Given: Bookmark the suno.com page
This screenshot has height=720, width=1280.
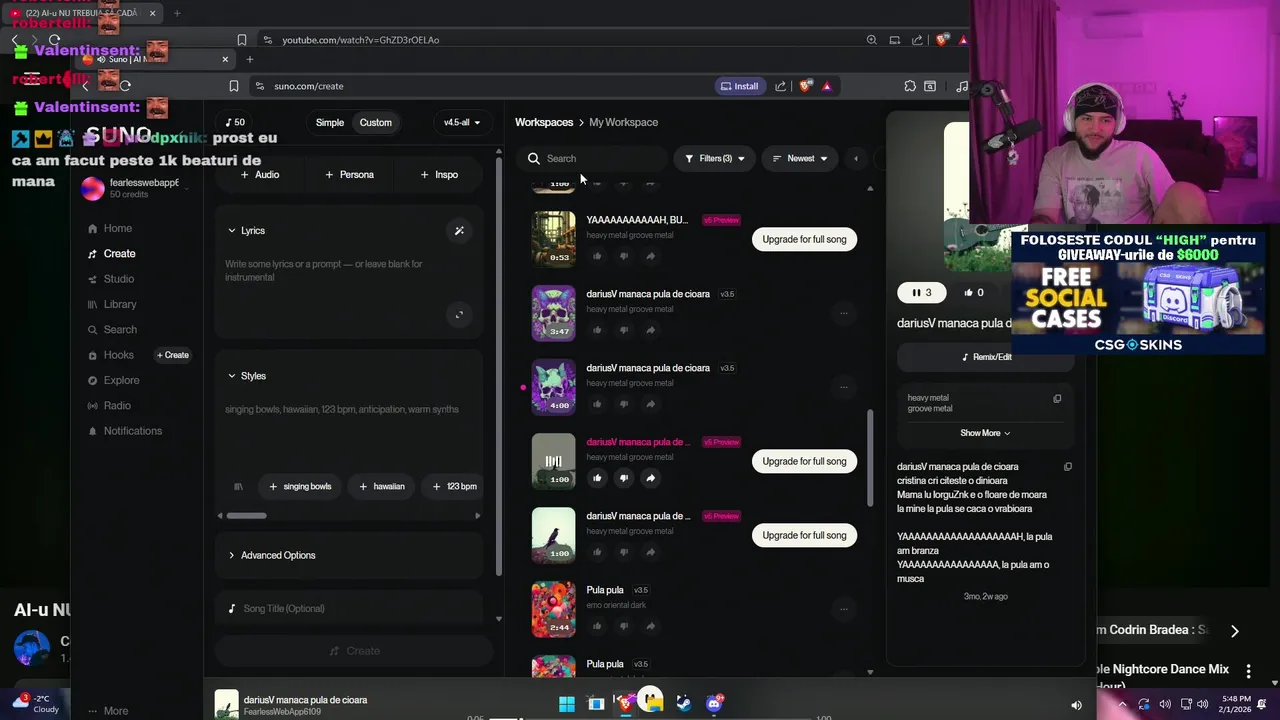Looking at the screenshot, I should (x=233, y=86).
